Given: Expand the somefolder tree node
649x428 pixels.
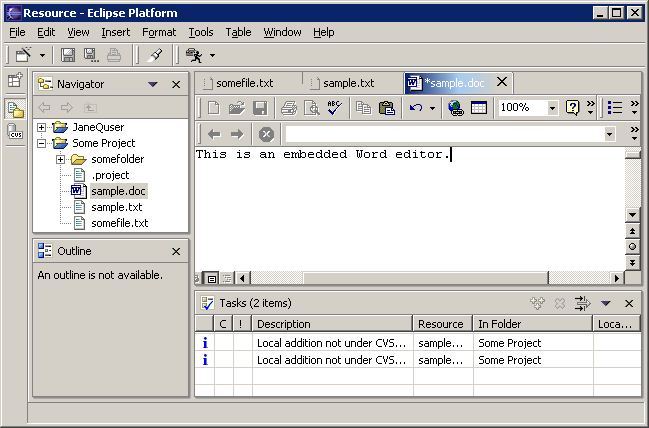Looking at the screenshot, I should pyautogui.click(x=60, y=159).
